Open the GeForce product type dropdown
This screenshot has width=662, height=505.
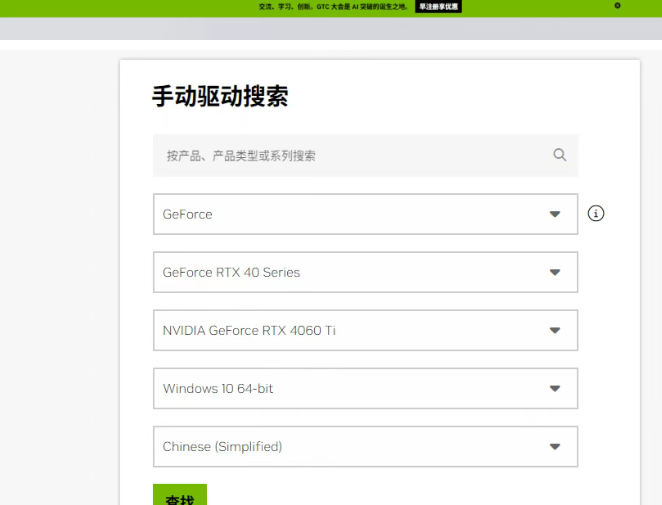point(350,214)
